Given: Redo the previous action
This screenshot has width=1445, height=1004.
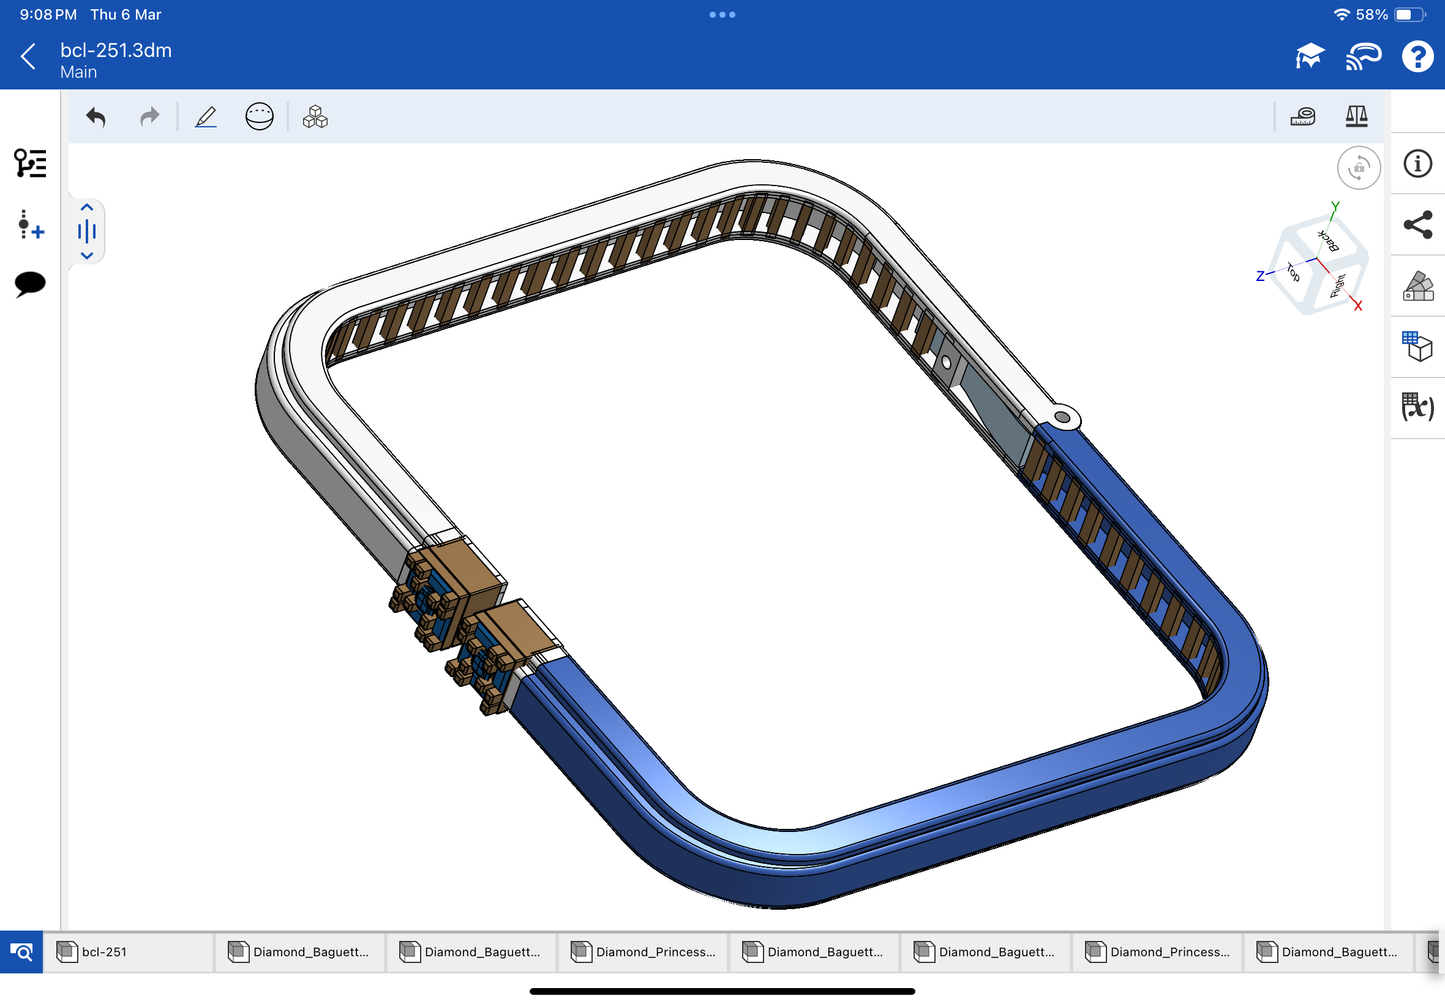Looking at the screenshot, I should [x=149, y=117].
